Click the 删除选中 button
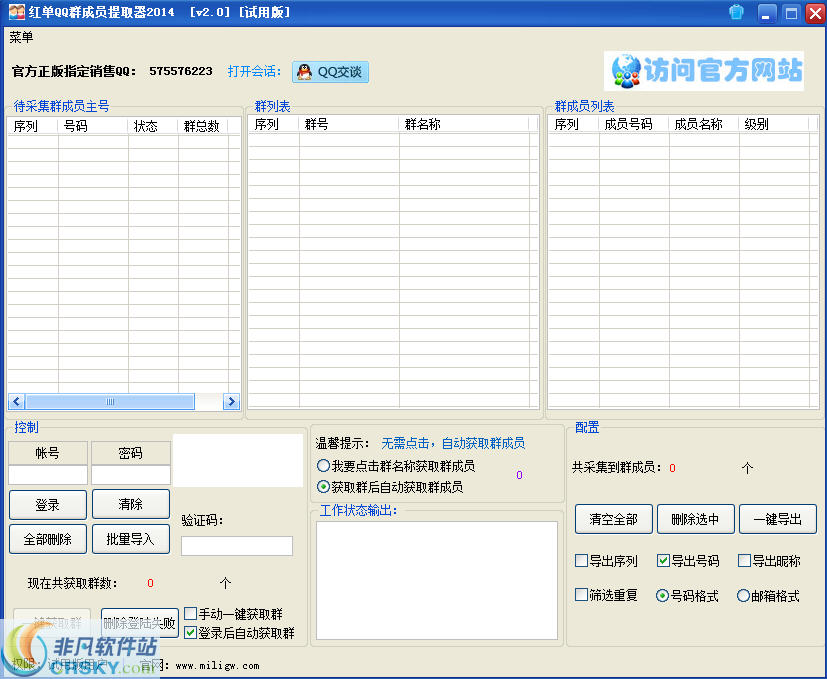 tap(695, 519)
